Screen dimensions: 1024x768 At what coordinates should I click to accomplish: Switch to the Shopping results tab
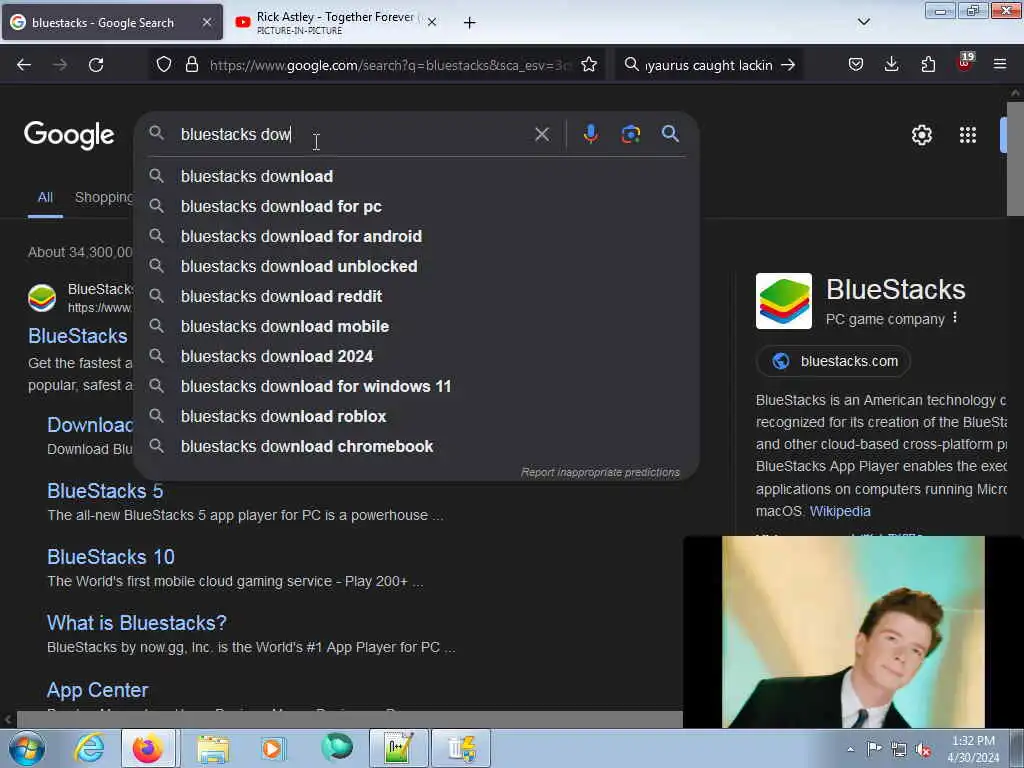tap(104, 197)
